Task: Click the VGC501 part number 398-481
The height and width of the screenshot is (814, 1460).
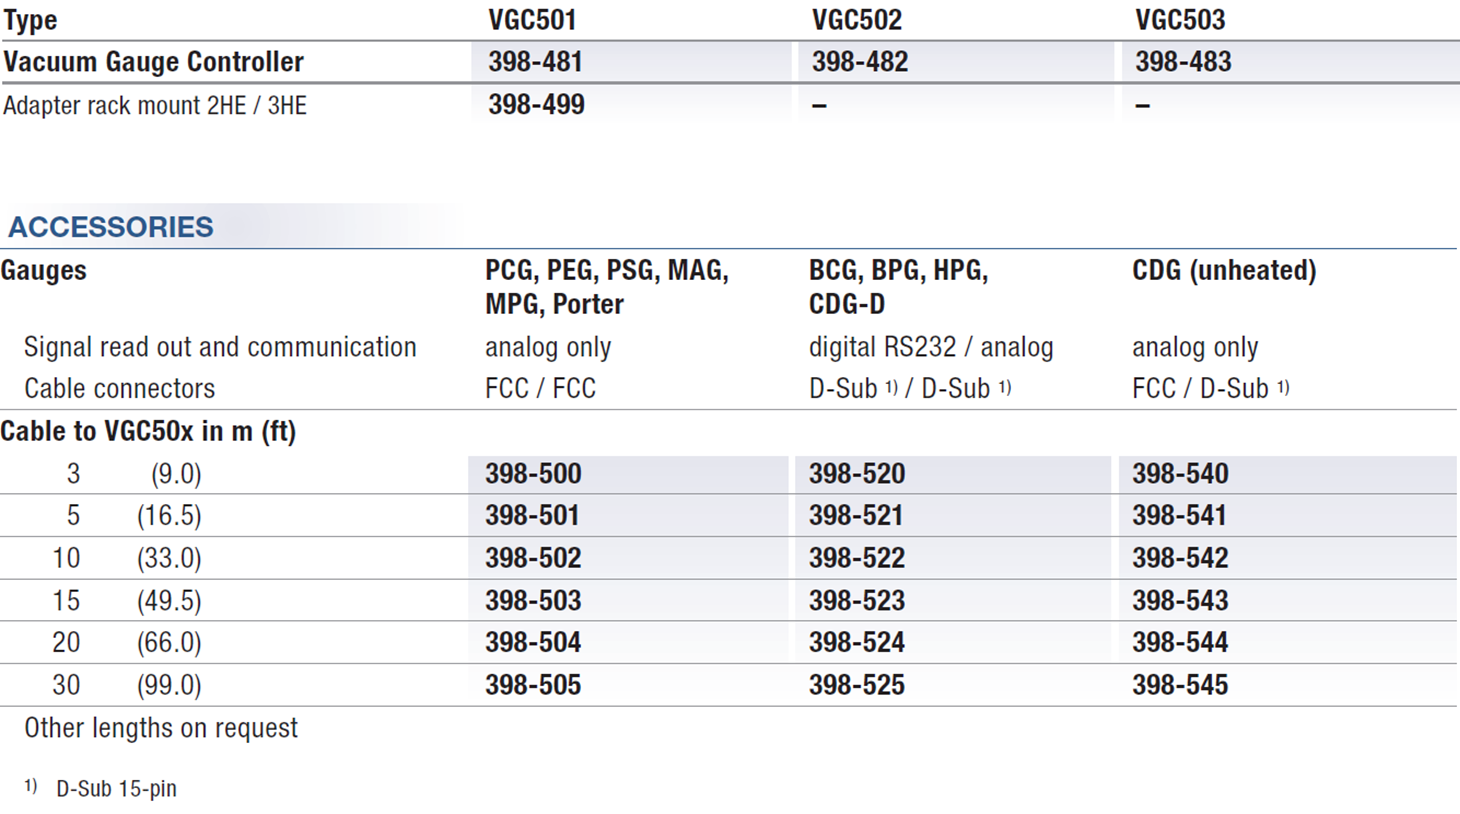Action: 535,62
